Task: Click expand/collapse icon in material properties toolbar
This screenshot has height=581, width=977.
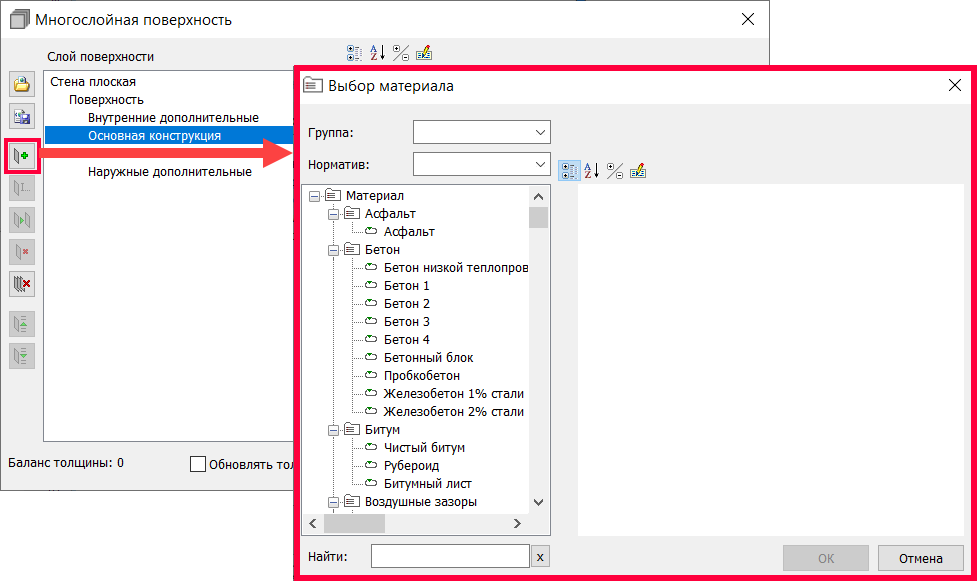Action: [x=615, y=171]
